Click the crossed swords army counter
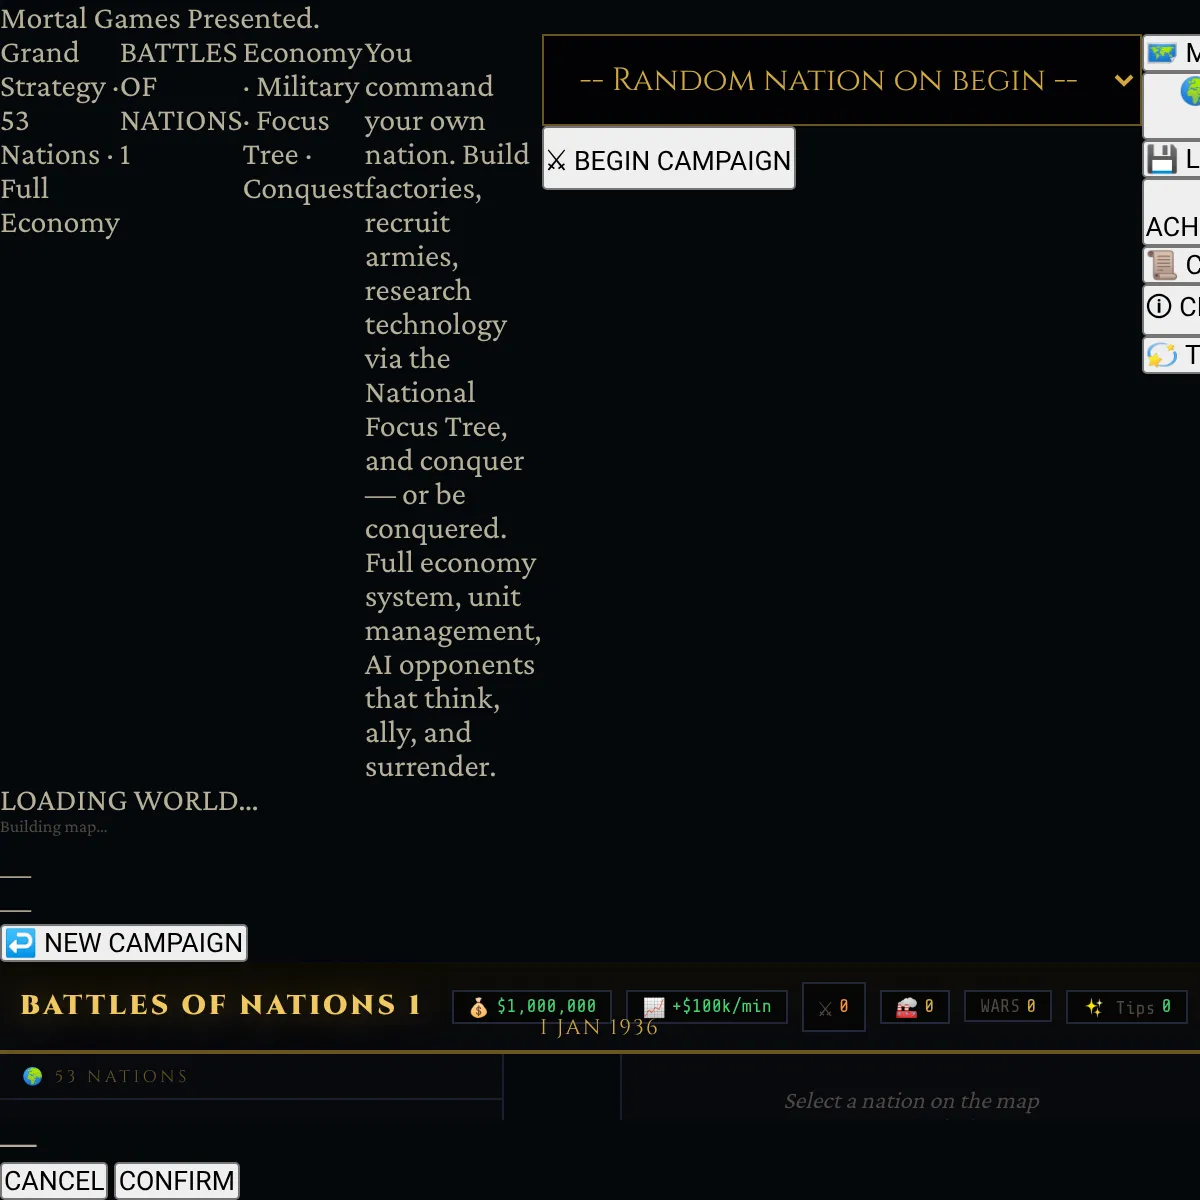 tap(833, 1006)
